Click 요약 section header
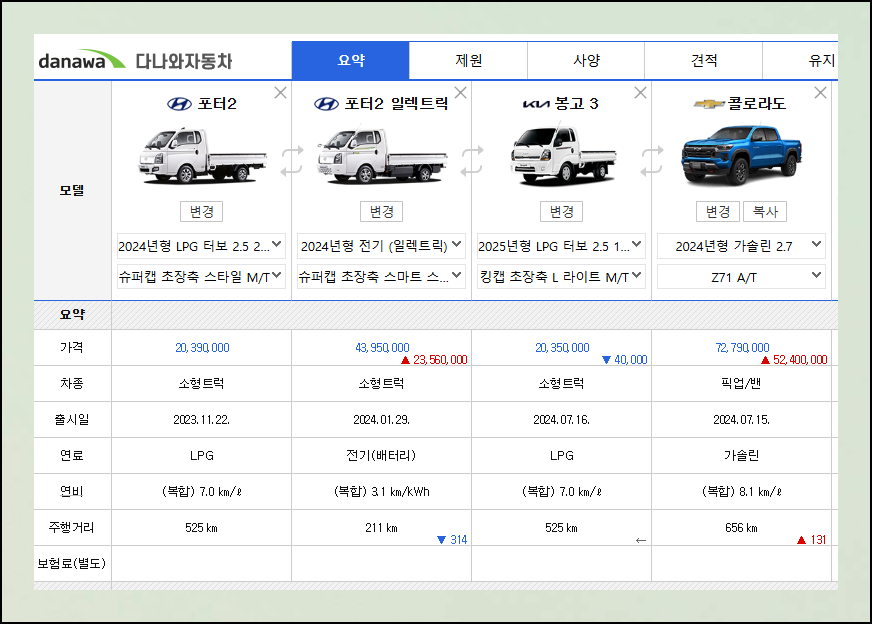The height and width of the screenshot is (624, 872). pos(72,315)
